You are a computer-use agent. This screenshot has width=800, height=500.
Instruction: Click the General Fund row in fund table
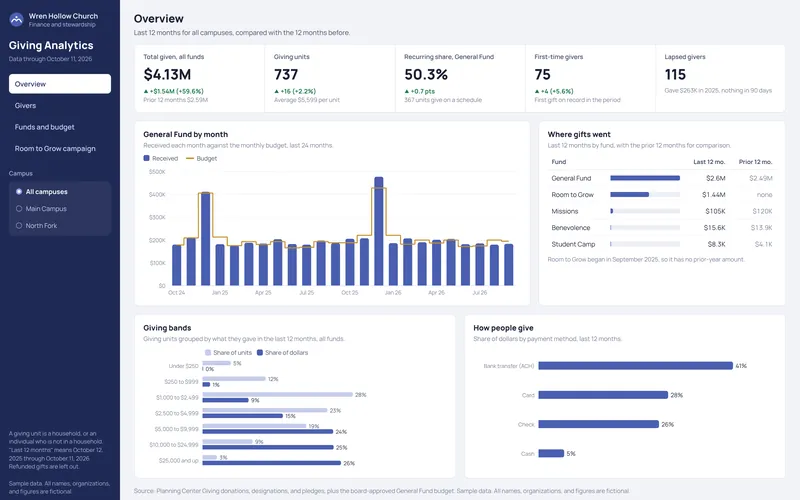[662, 178]
